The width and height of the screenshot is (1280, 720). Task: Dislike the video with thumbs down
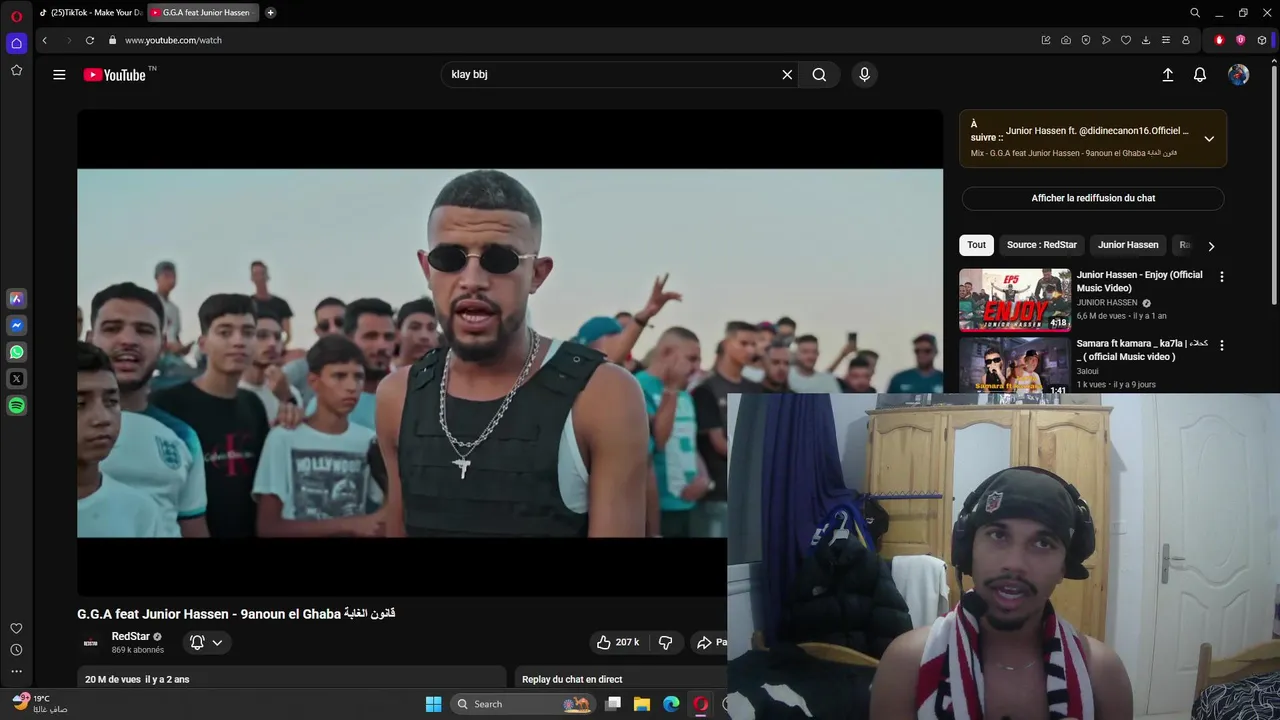[x=665, y=643]
